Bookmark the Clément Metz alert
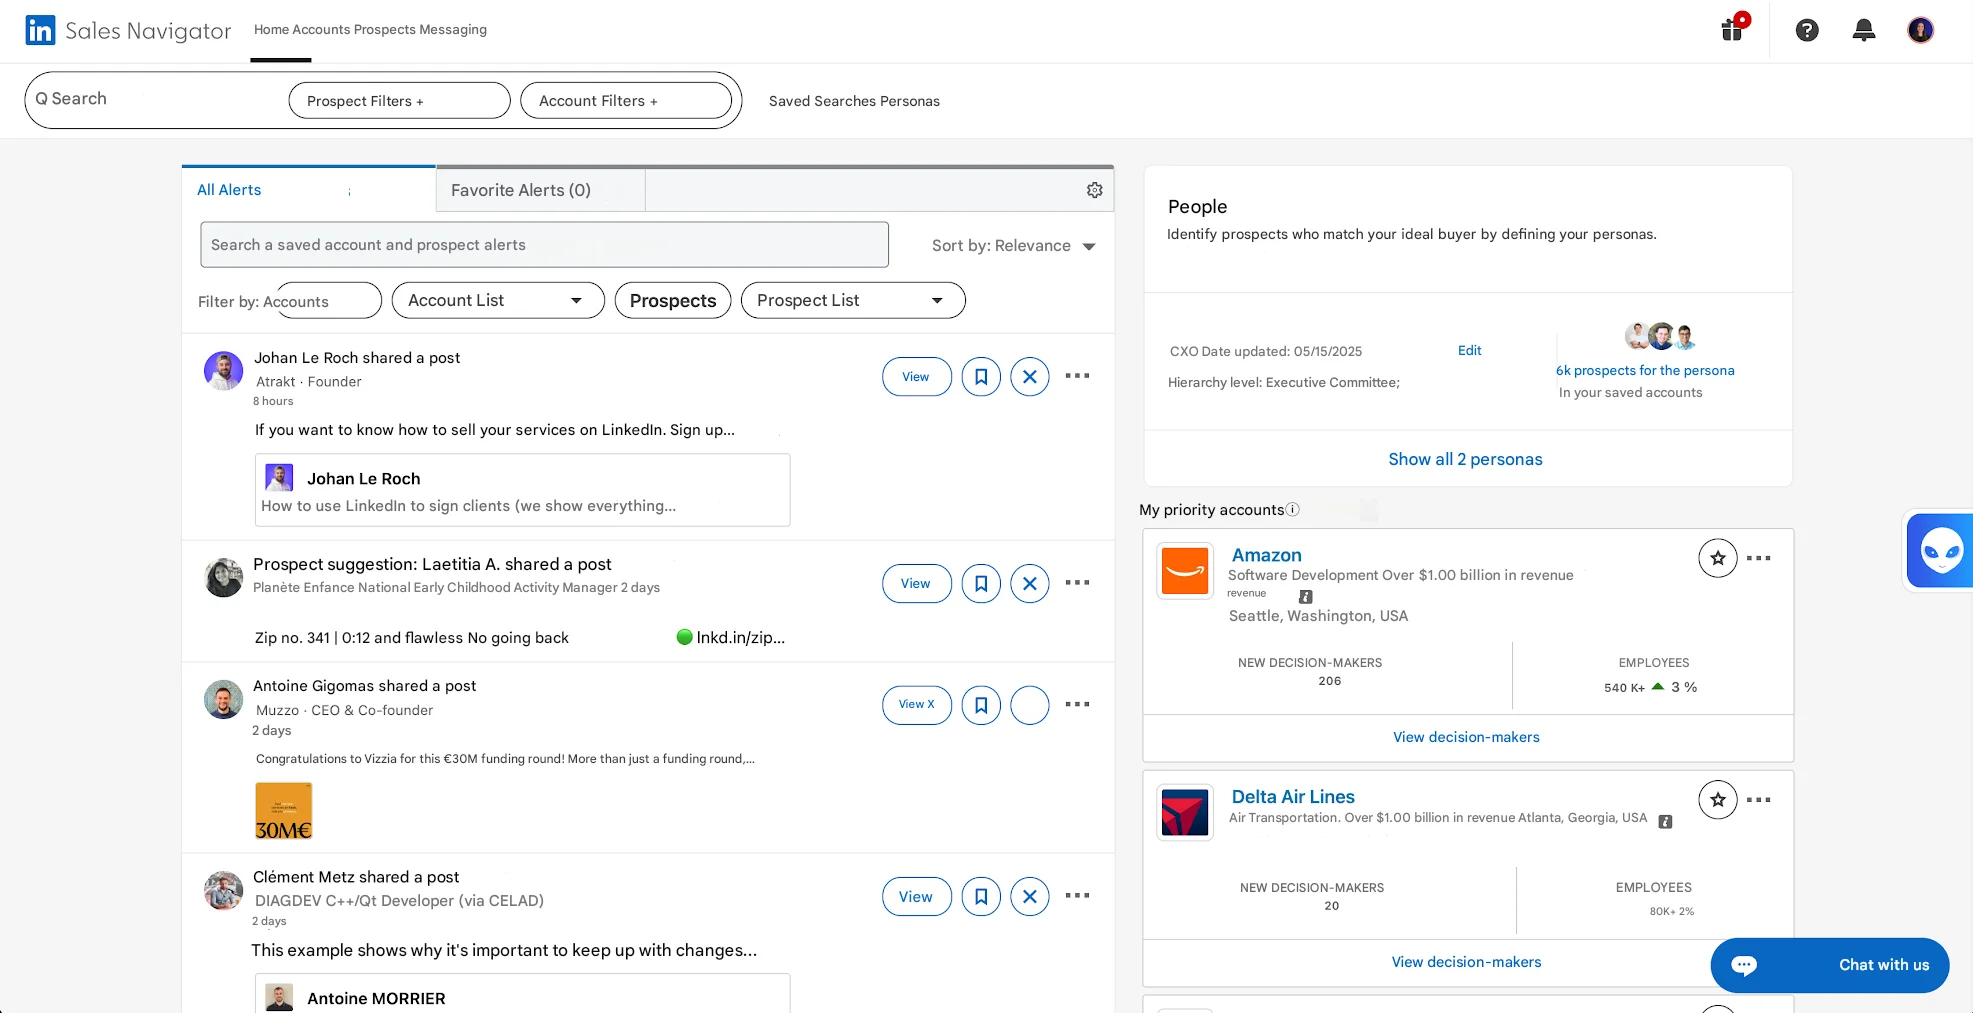Image resolution: width=1973 pixels, height=1013 pixels. tap(981, 897)
